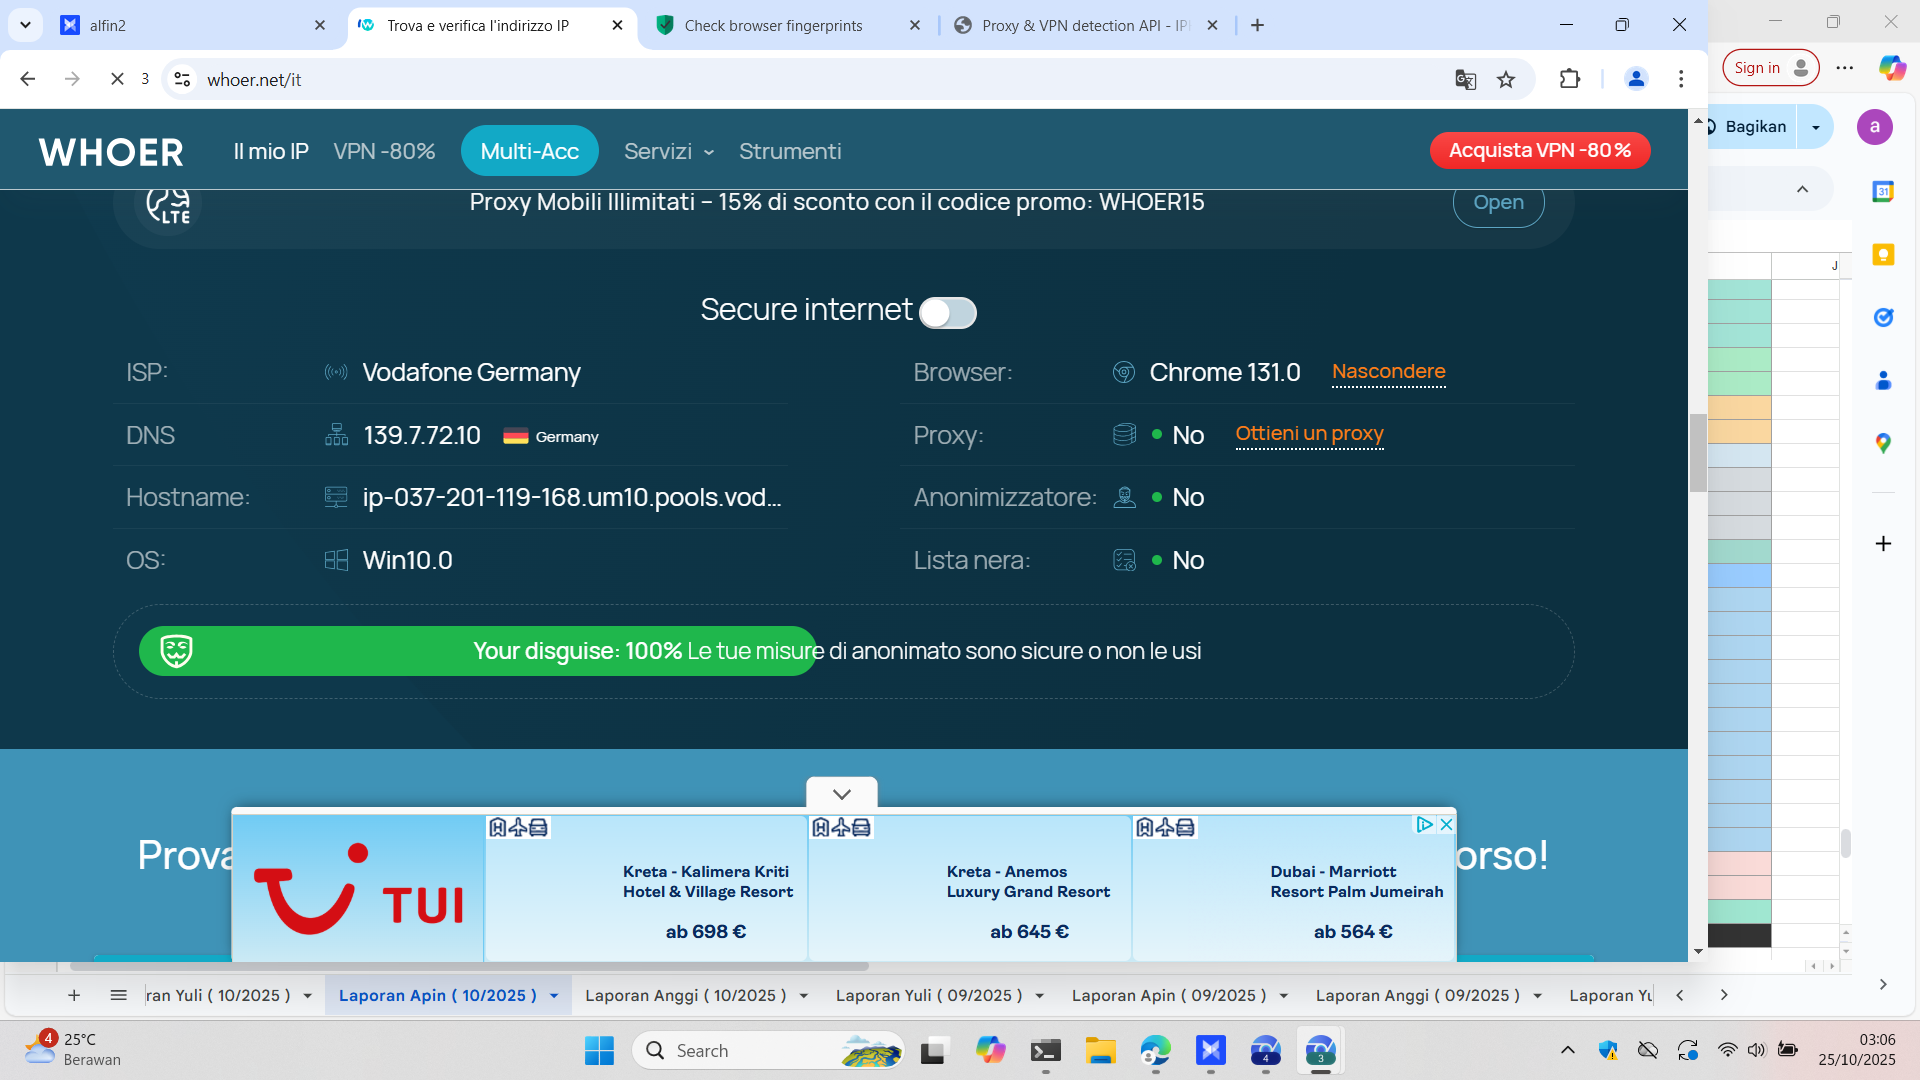Open Copilot app from the taskbar
The image size is (1920, 1080).
point(990,1050)
